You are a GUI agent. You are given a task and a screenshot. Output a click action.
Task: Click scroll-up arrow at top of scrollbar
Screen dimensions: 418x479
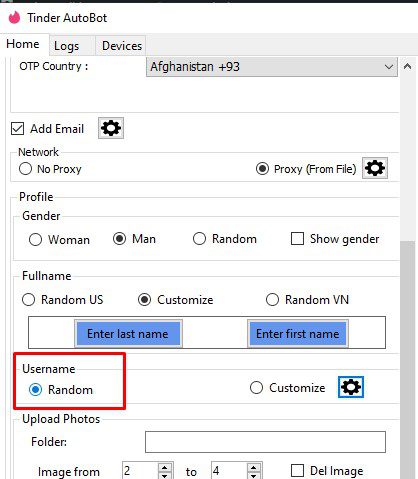coord(407,66)
